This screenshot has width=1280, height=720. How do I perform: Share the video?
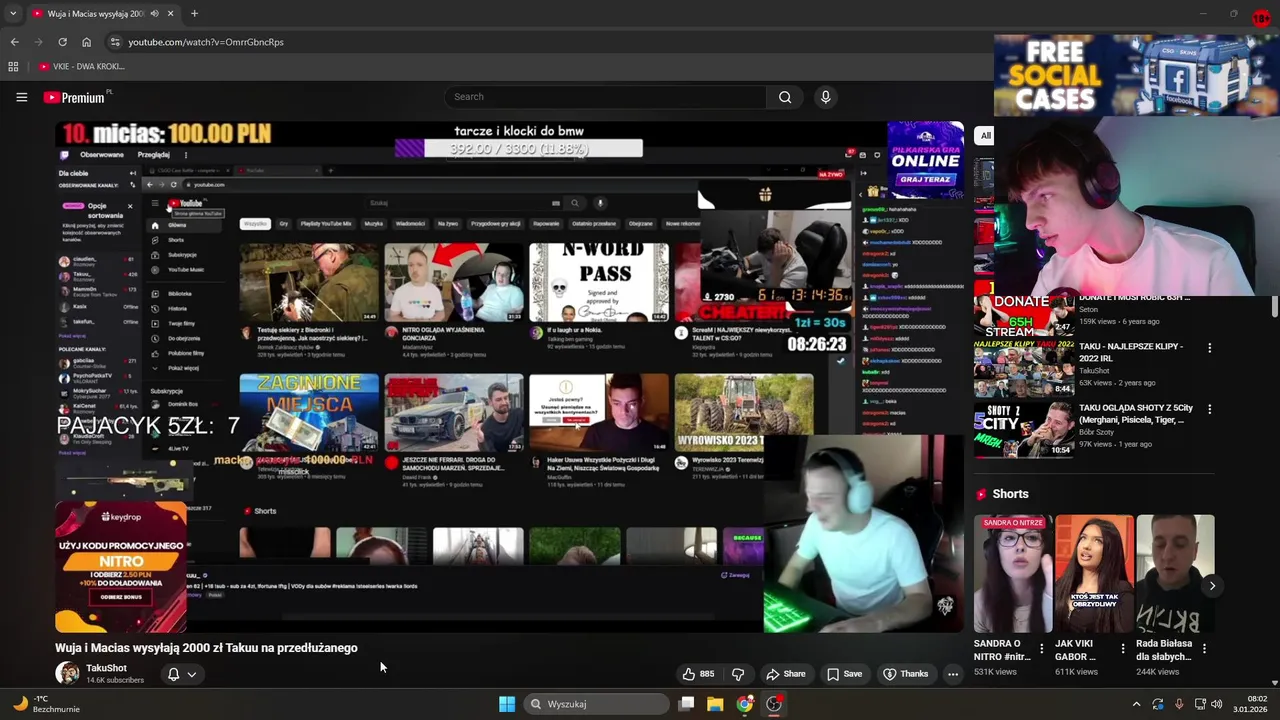click(785, 674)
